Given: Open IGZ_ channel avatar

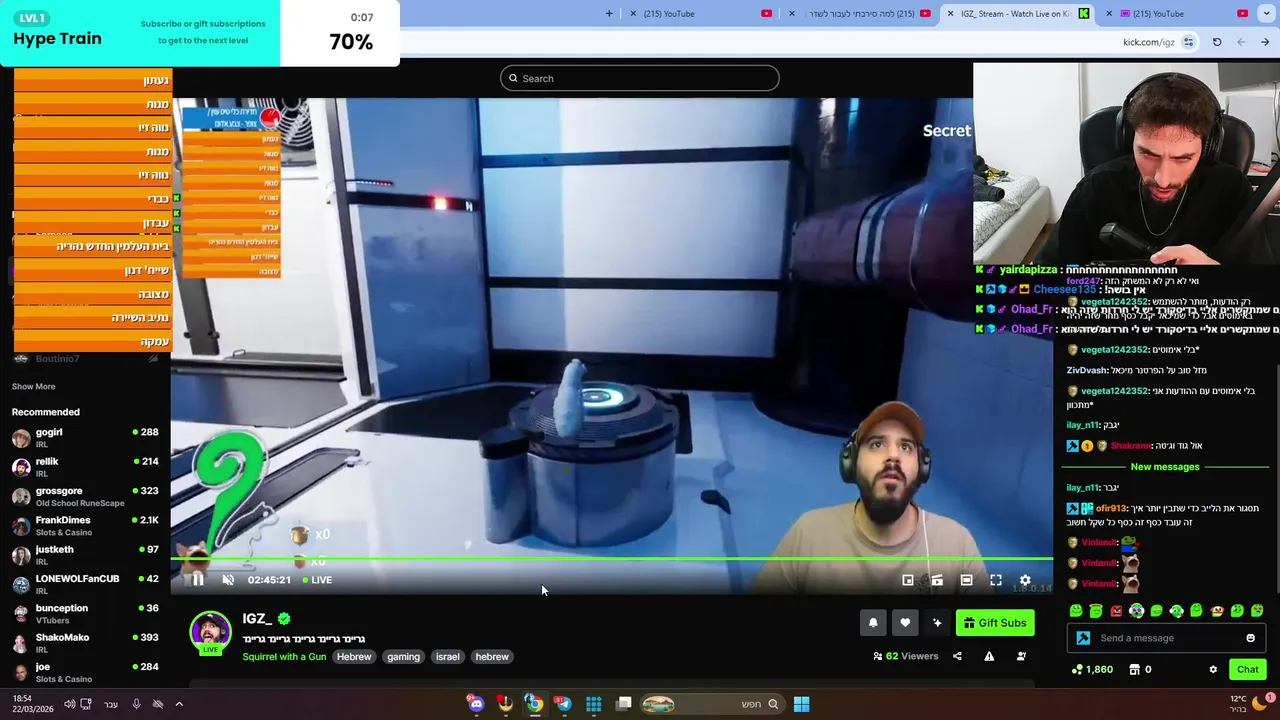Looking at the screenshot, I should click(x=210, y=632).
